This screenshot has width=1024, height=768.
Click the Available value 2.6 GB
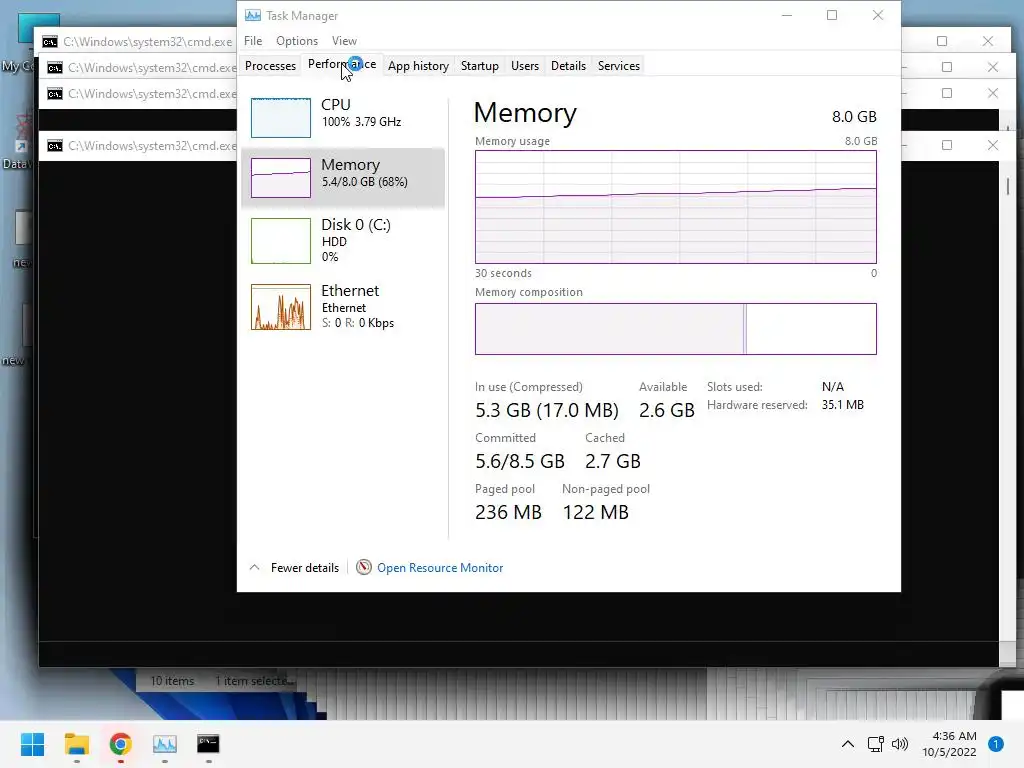click(x=667, y=410)
